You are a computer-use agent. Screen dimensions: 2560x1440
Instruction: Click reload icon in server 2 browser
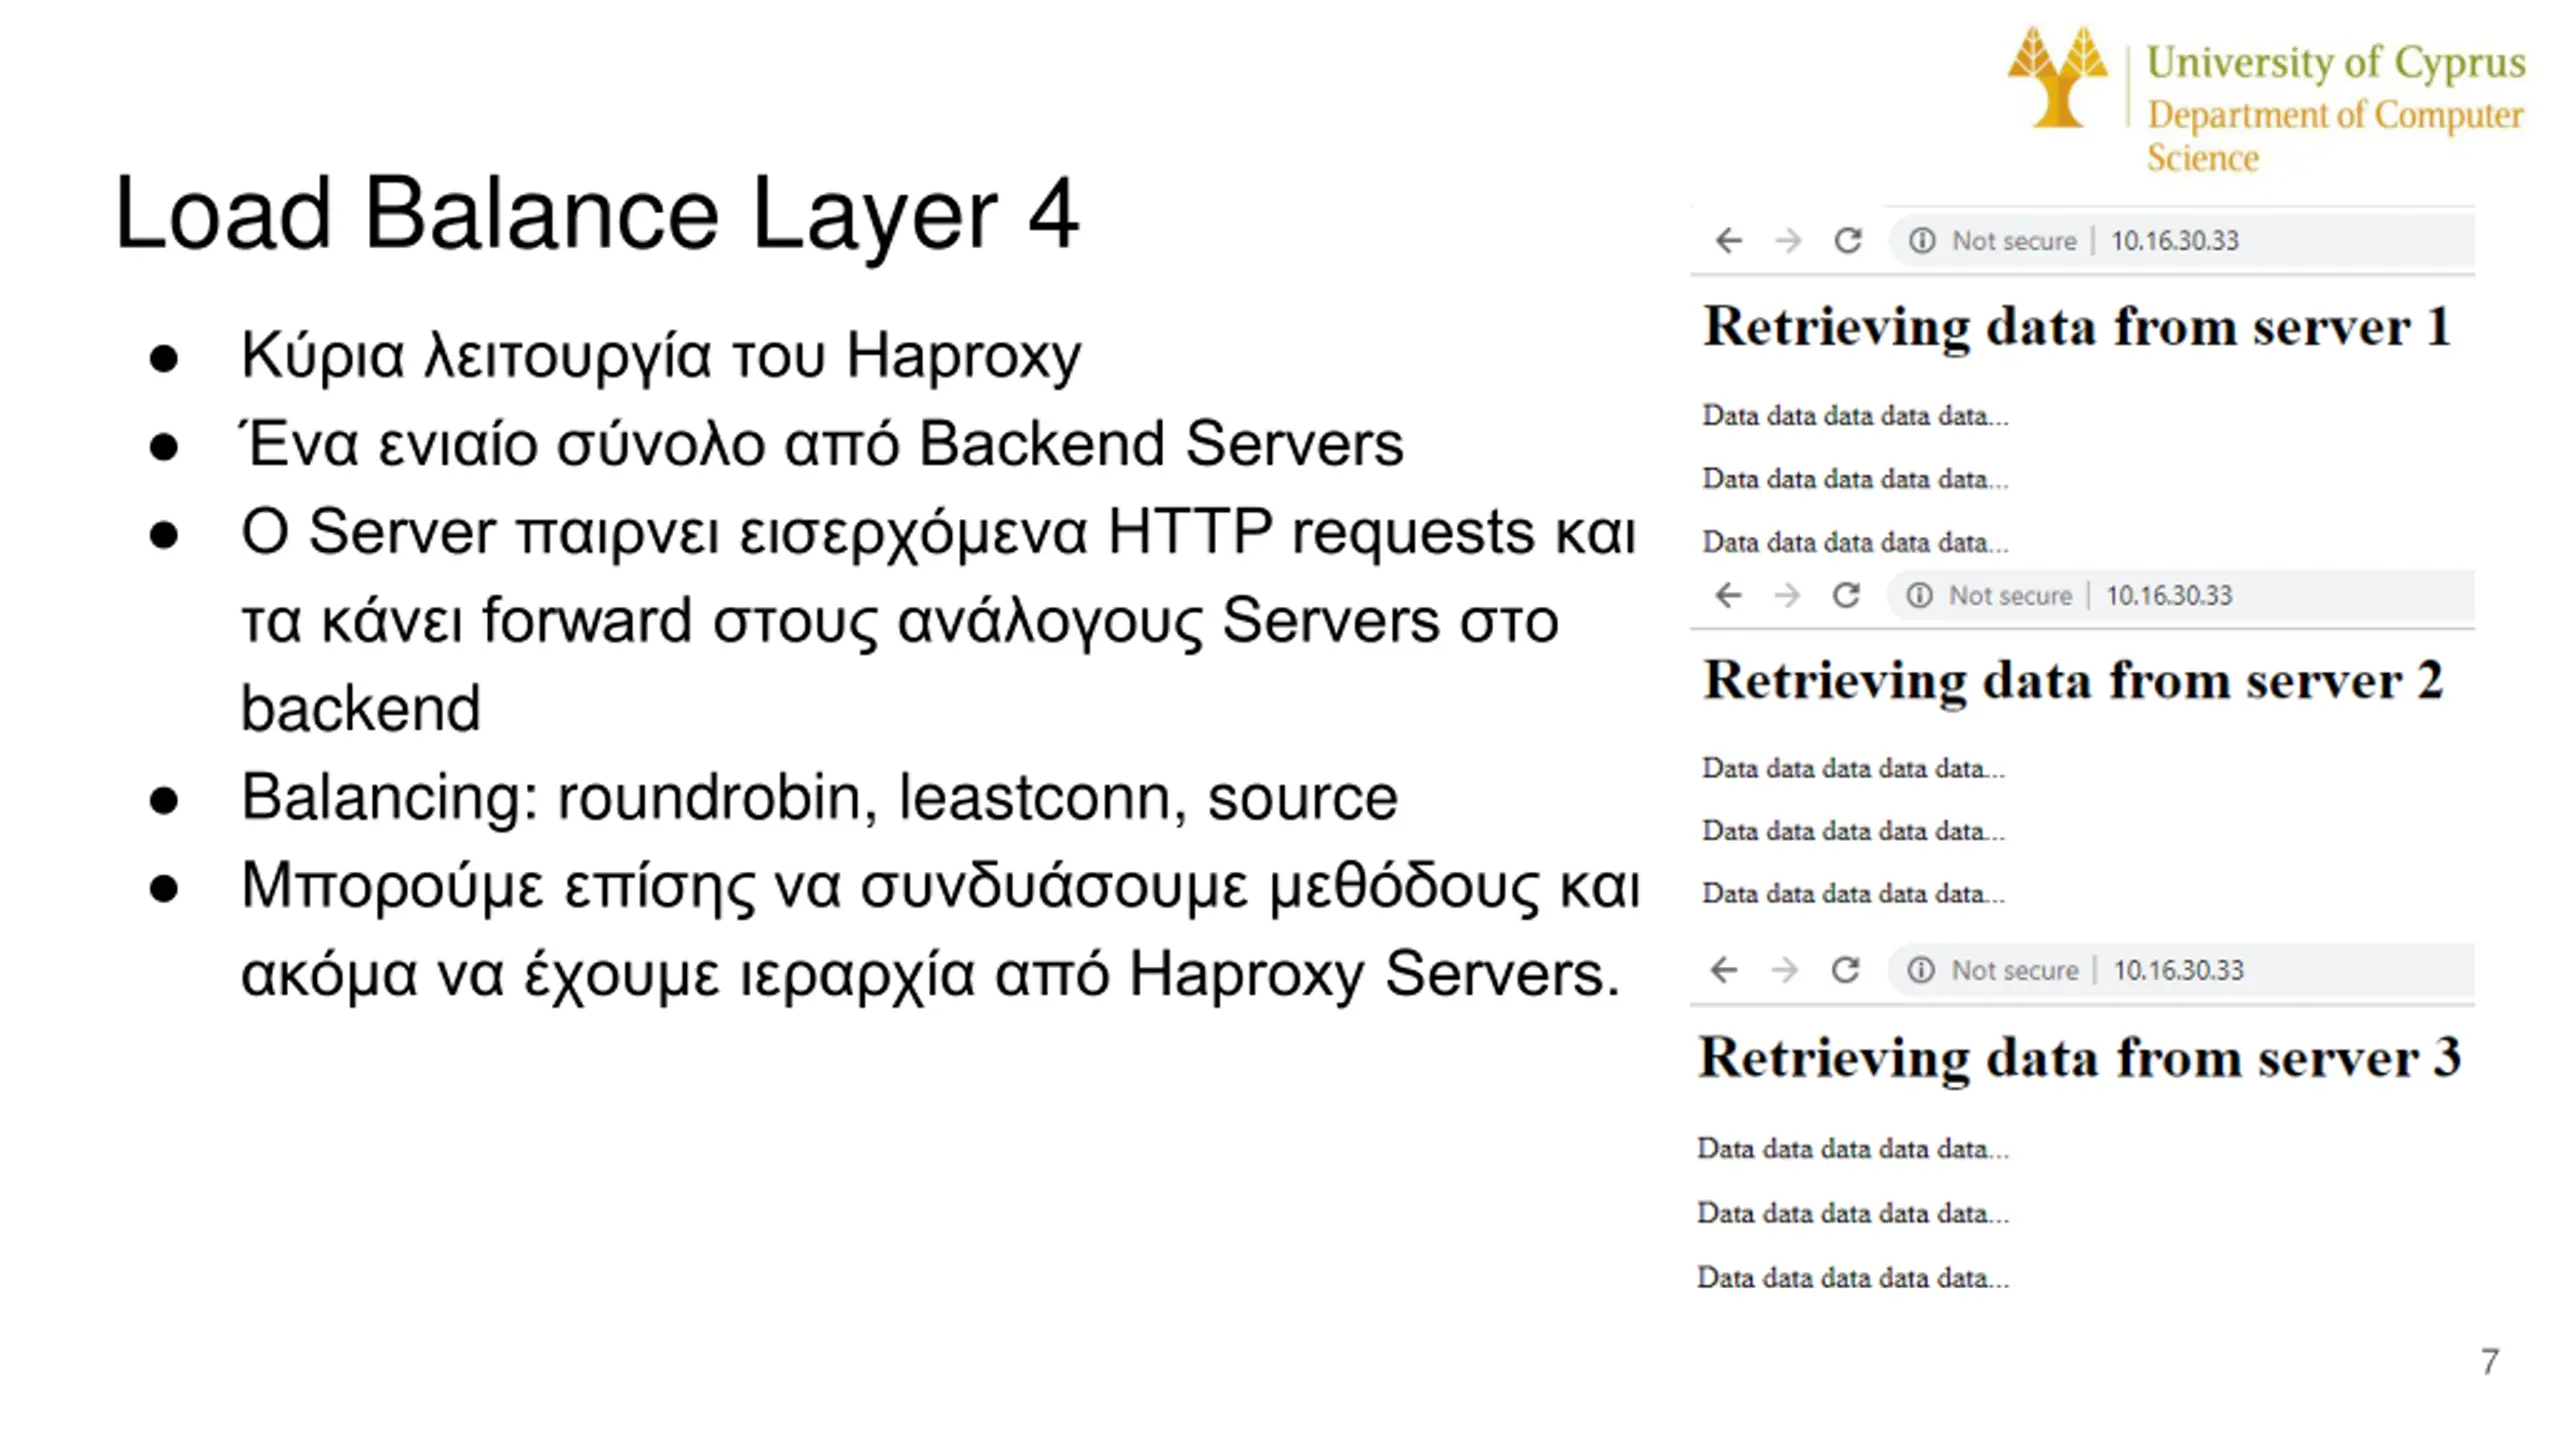point(1846,595)
